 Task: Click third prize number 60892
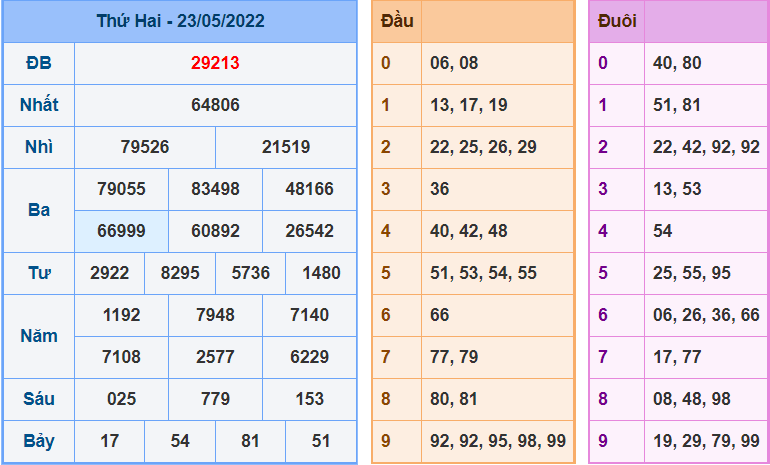(x=215, y=231)
